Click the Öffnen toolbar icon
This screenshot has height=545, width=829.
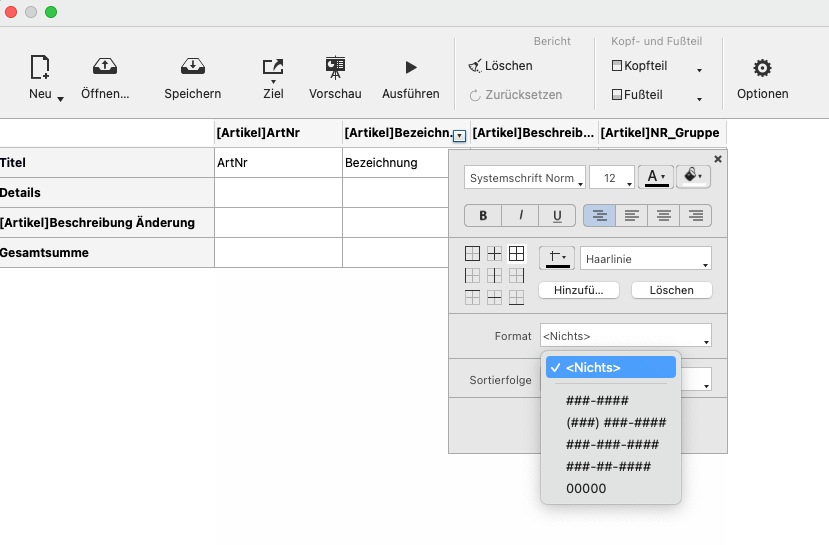pyautogui.click(x=105, y=68)
